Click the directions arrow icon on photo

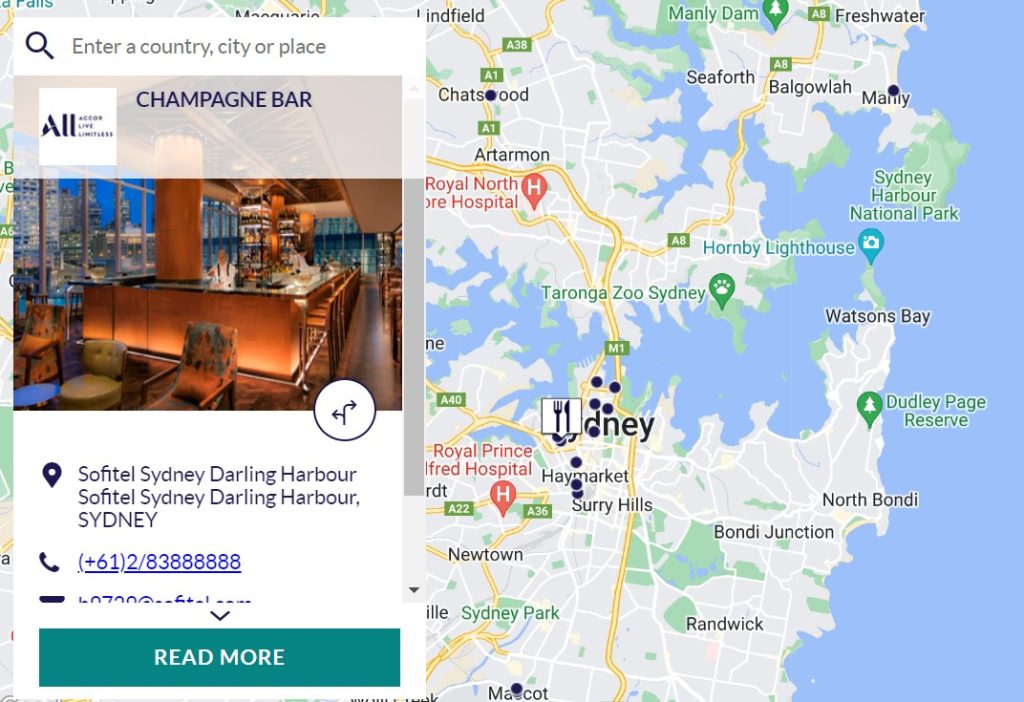(x=345, y=410)
